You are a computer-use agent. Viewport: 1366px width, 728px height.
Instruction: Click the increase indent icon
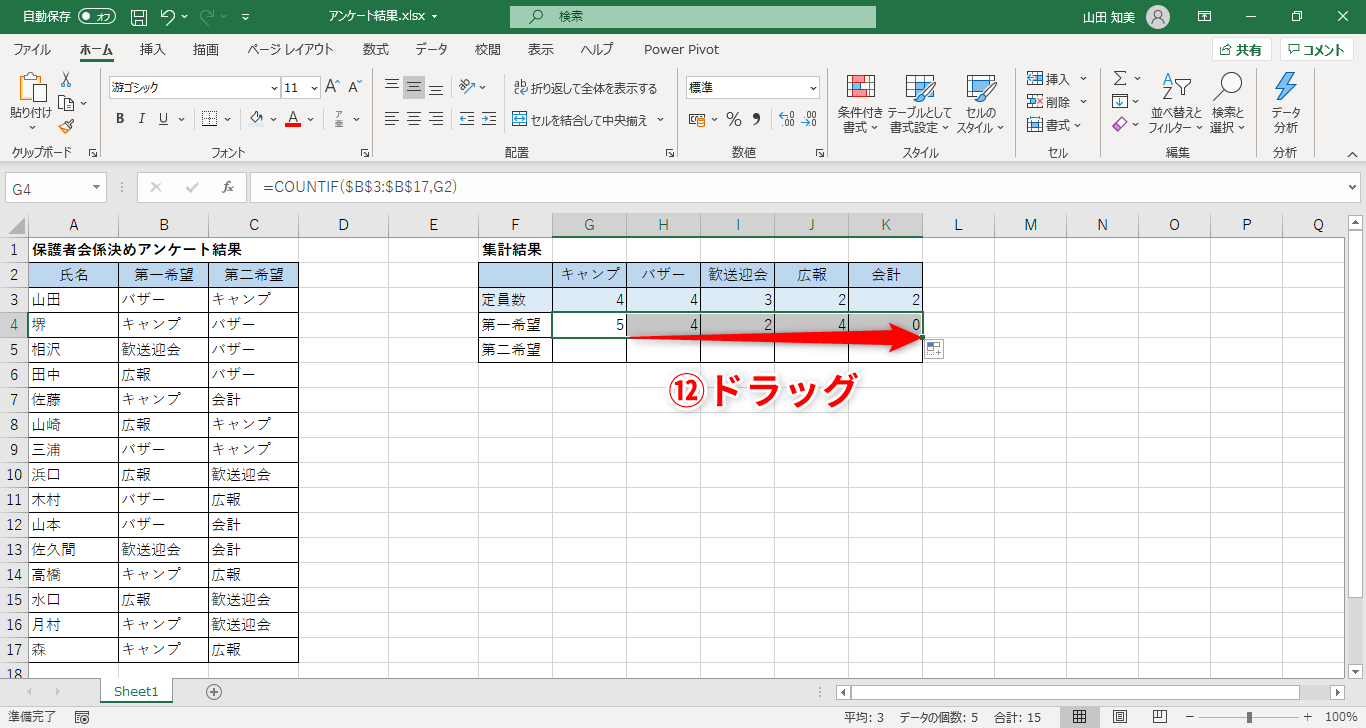[x=488, y=119]
